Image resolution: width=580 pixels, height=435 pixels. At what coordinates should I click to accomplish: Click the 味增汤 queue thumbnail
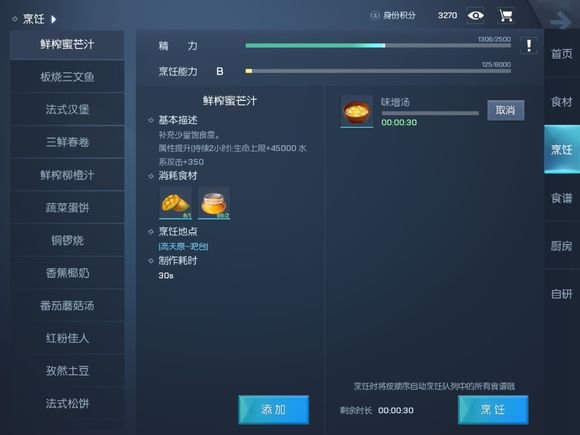pyautogui.click(x=357, y=111)
